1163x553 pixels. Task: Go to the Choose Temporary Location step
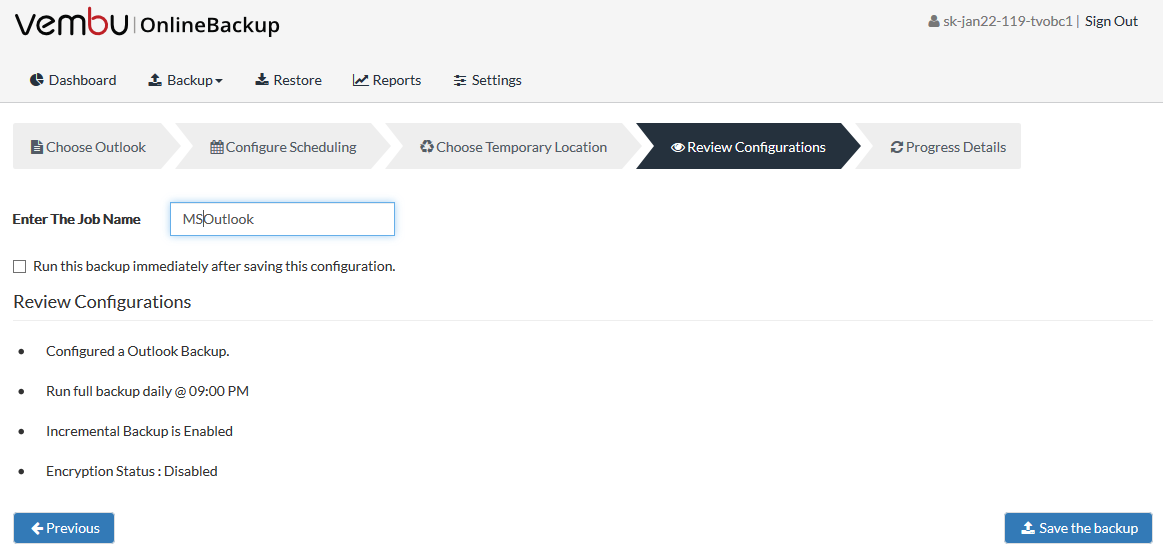coord(513,146)
